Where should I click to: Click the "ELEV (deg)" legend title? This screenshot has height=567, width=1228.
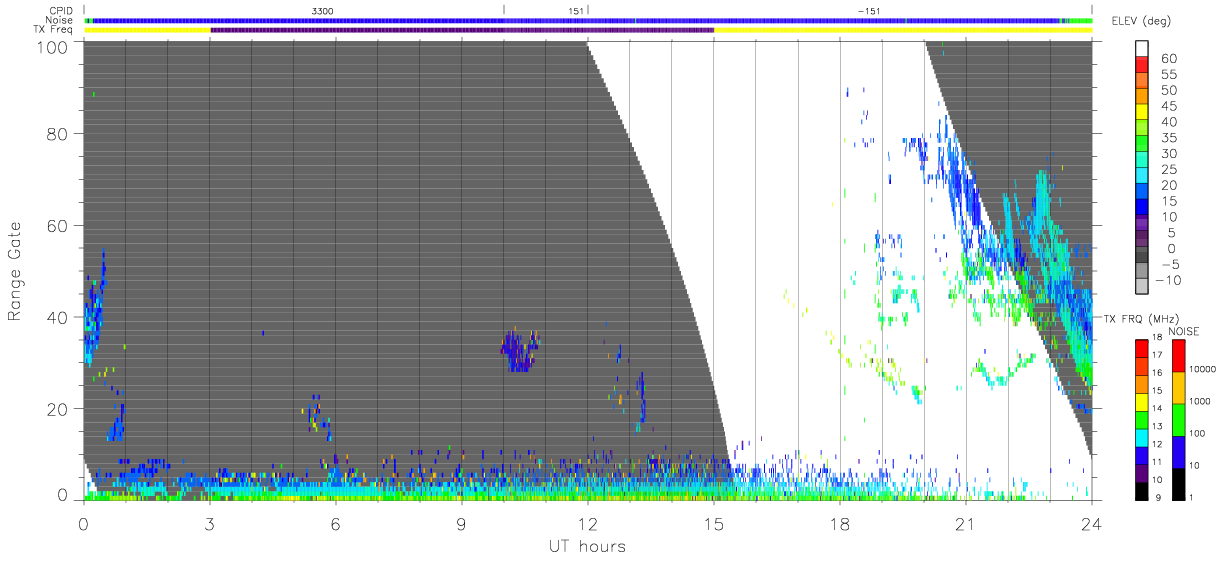pos(1141,21)
